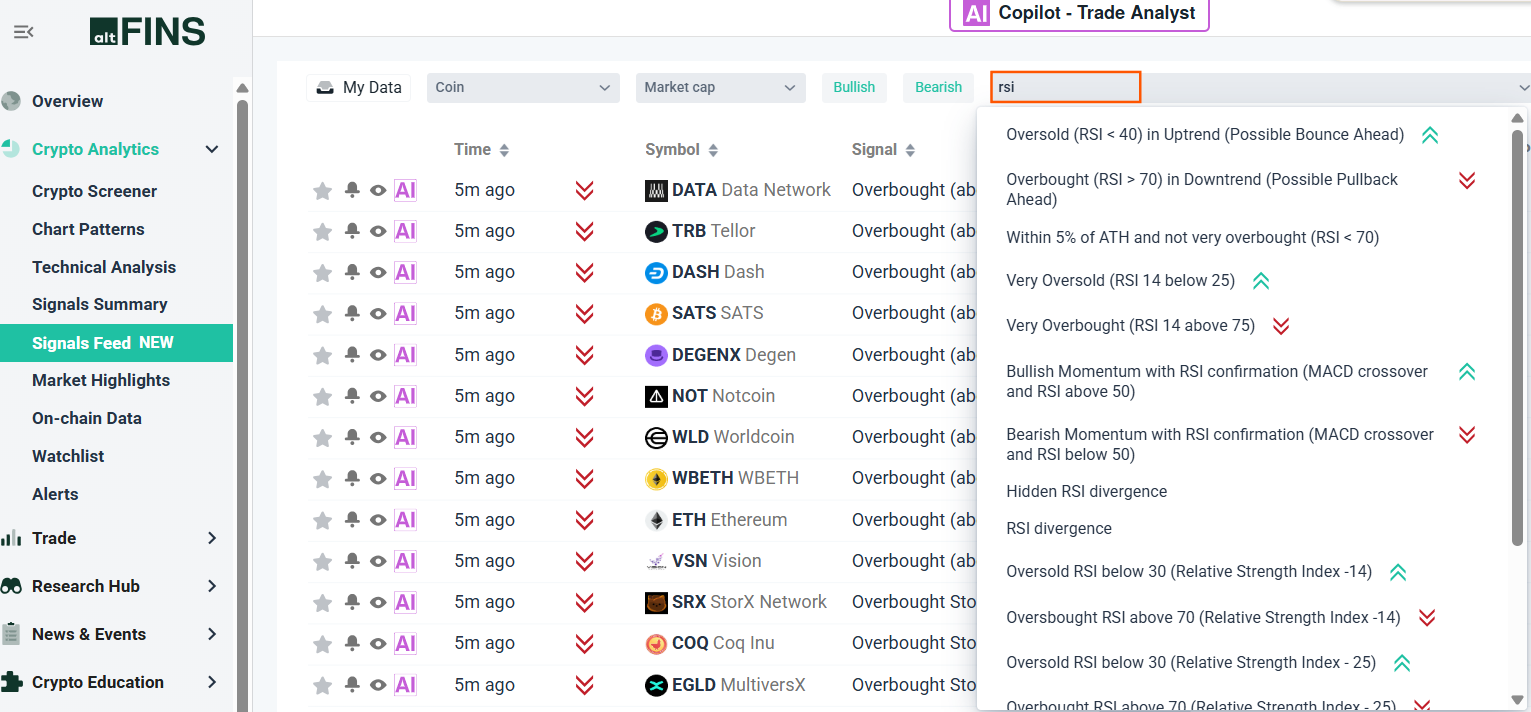The height and width of the screenshot is (712, 1531).
Task: Click the Overview globe icon
Action: (x=11, y=101)
